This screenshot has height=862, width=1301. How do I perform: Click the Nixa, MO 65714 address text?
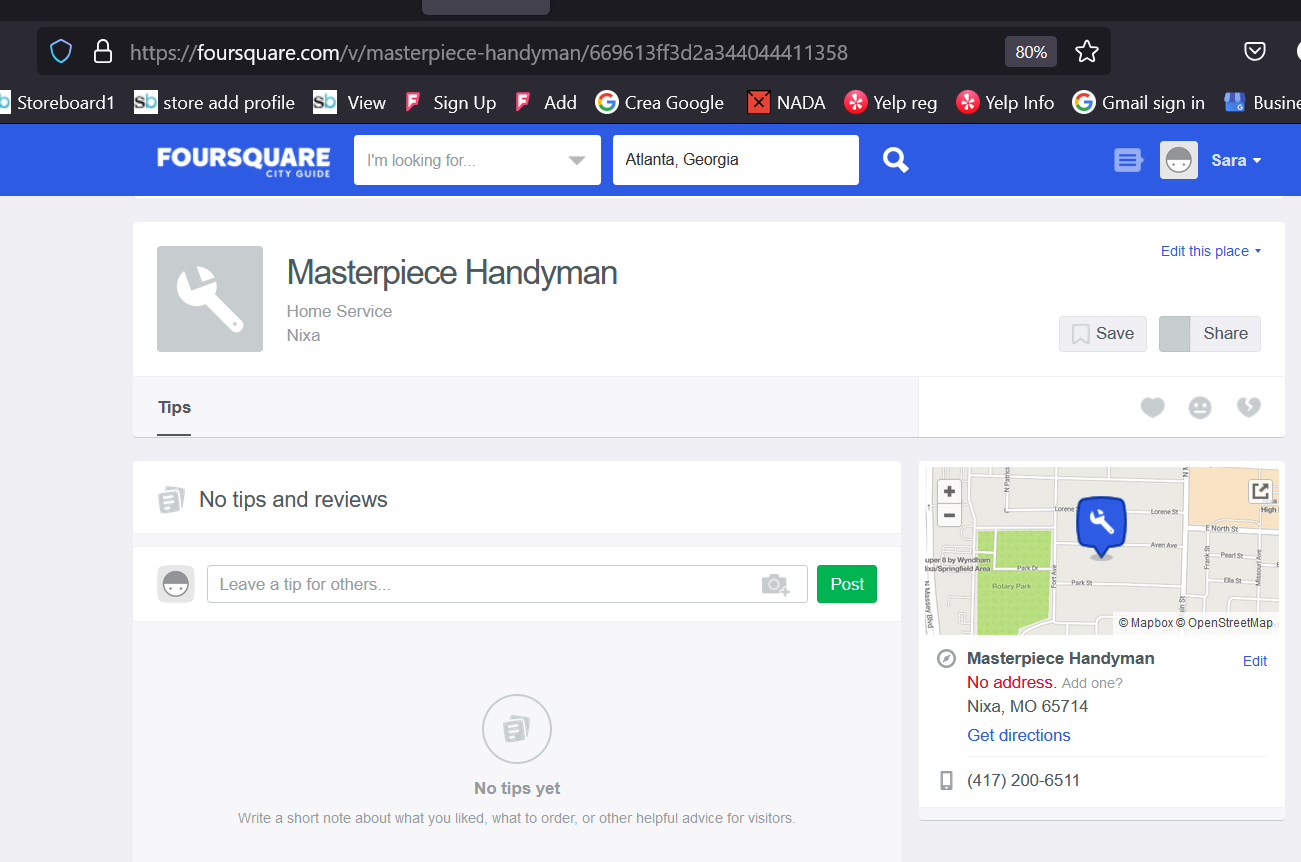(1028, 706)
